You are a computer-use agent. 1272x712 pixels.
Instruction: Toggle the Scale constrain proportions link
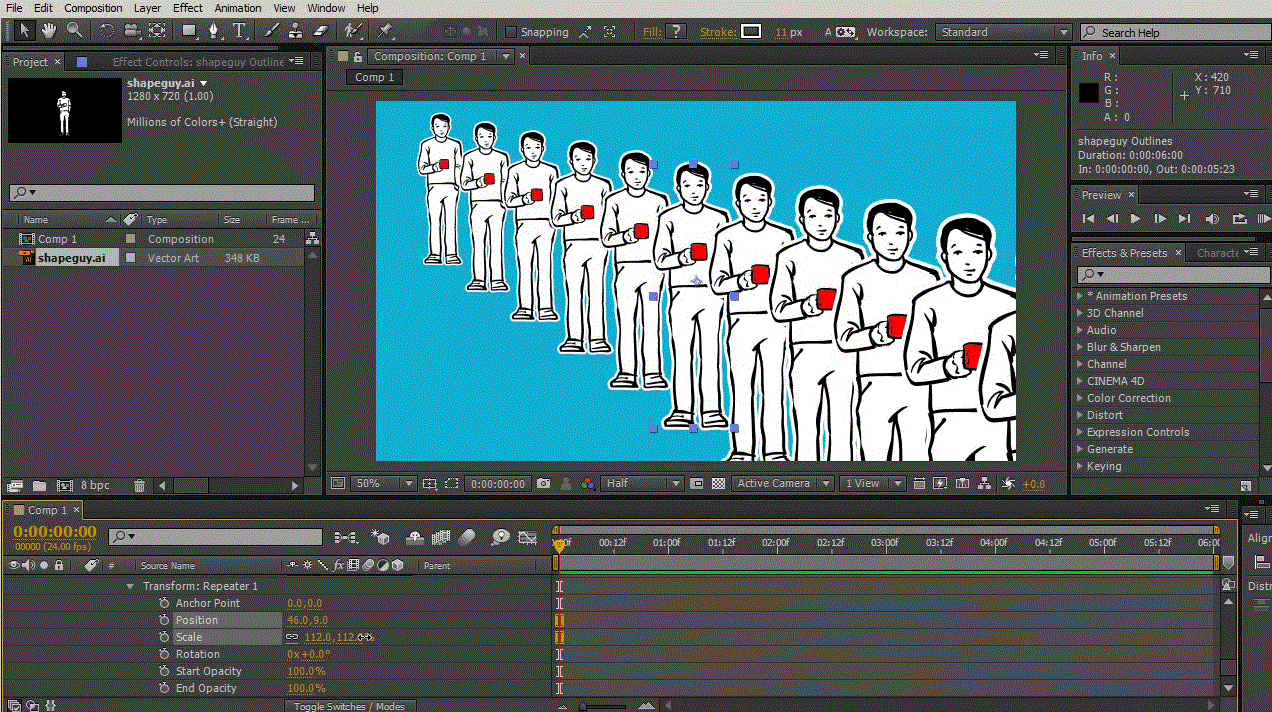(x=293, y=637)
